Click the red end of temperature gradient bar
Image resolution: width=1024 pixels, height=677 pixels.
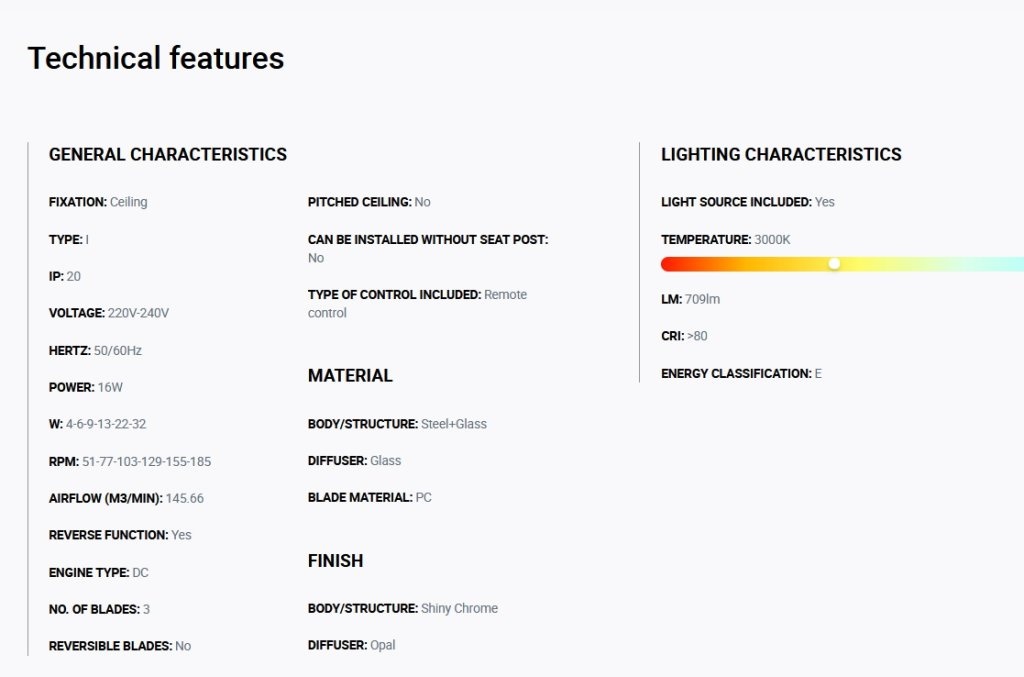tap(669, 264)
